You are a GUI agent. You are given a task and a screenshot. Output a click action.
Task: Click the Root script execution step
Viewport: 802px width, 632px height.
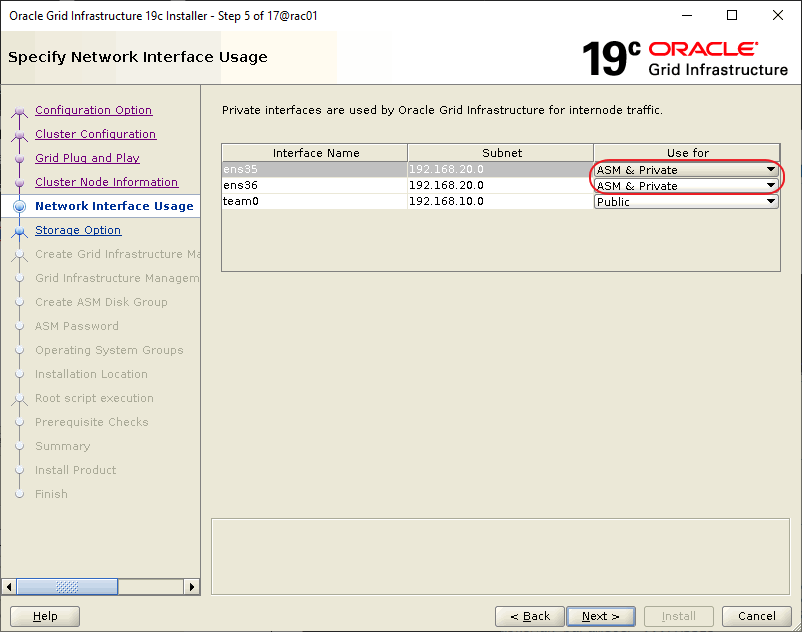tap(94, 398)
